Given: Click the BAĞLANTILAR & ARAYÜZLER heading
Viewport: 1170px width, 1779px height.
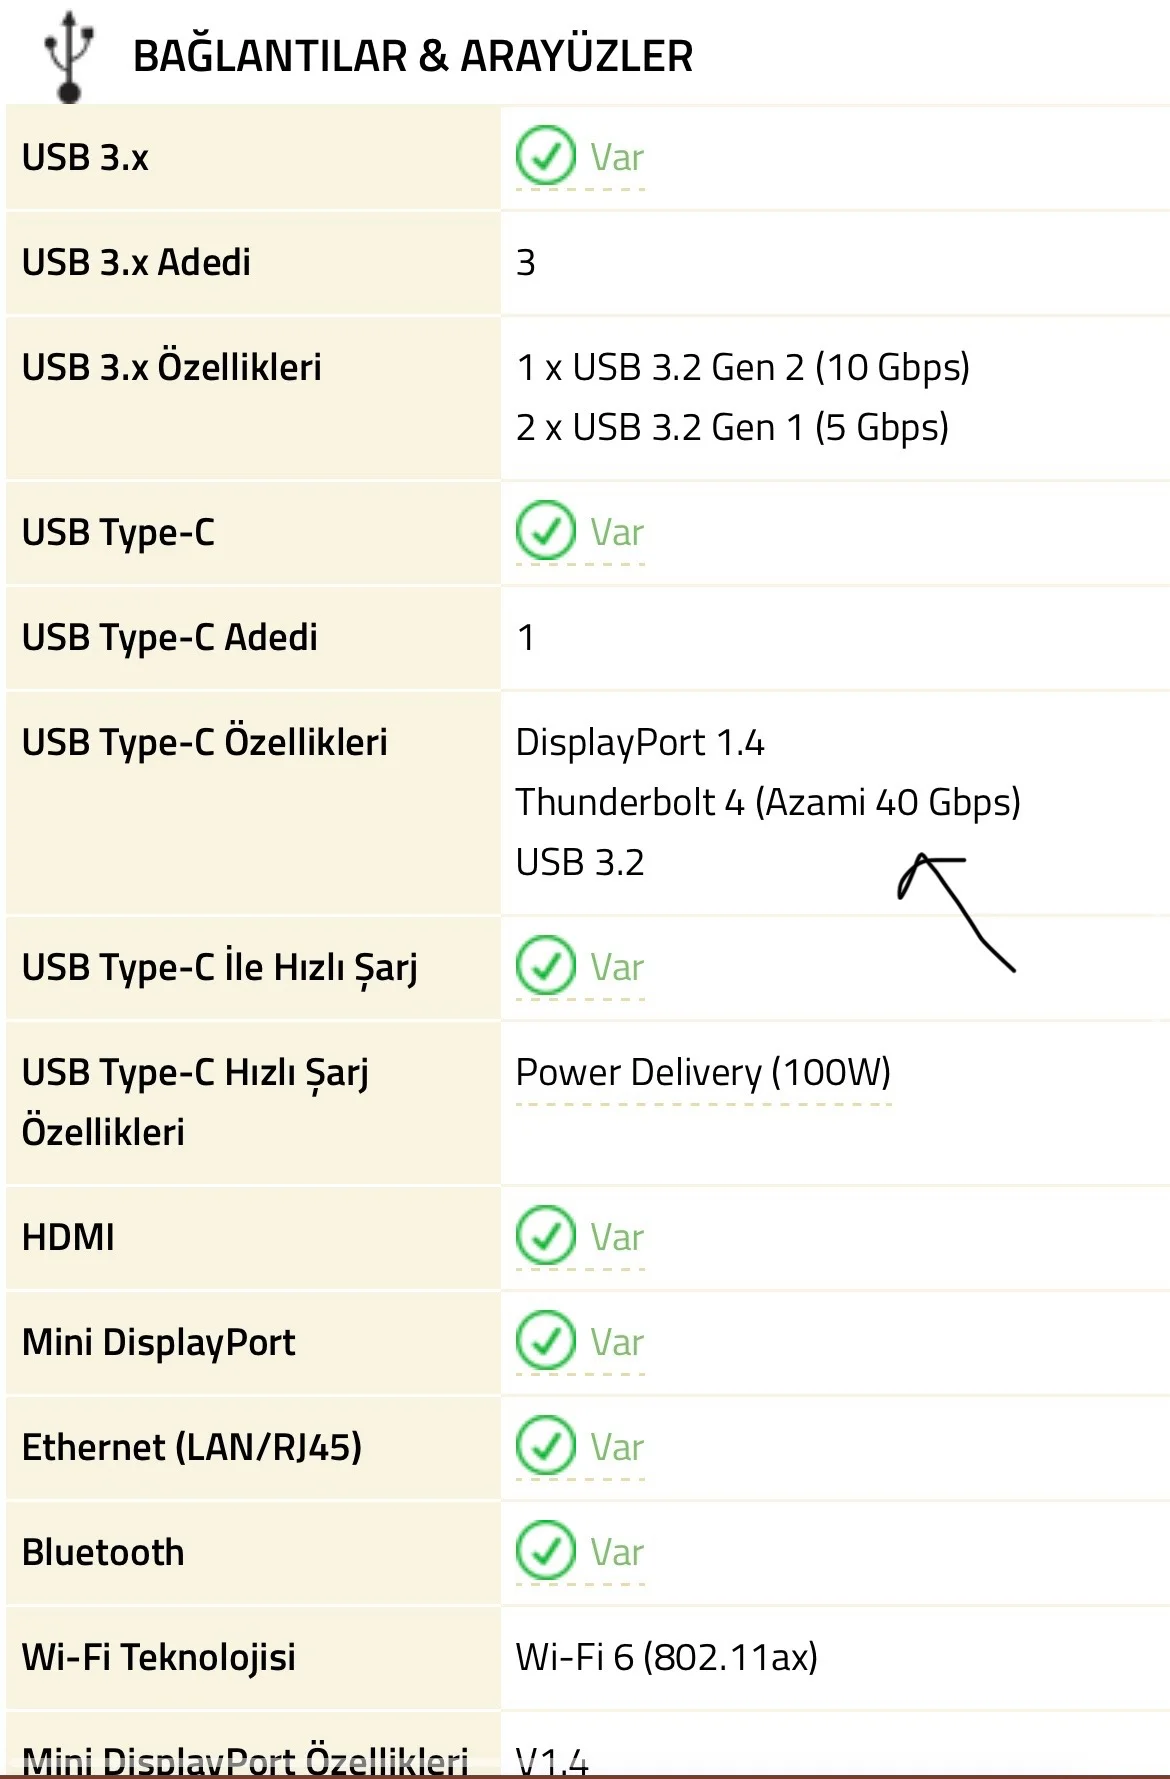Looking at the screenshot, I should (413, 56).
